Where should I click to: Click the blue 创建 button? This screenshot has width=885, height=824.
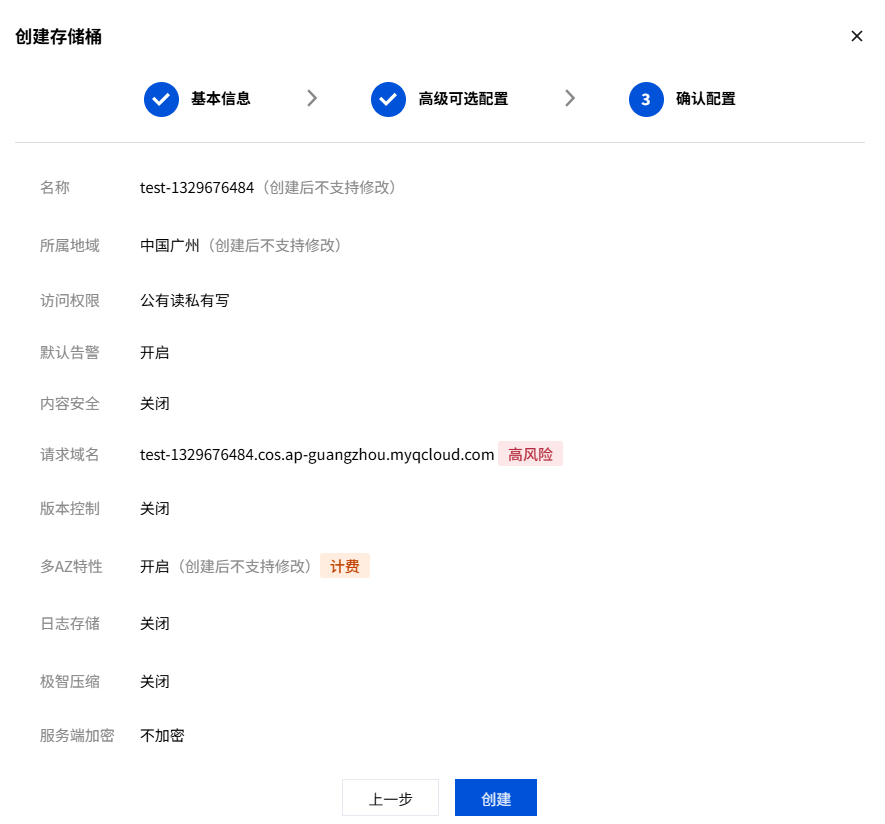[495, 797]
